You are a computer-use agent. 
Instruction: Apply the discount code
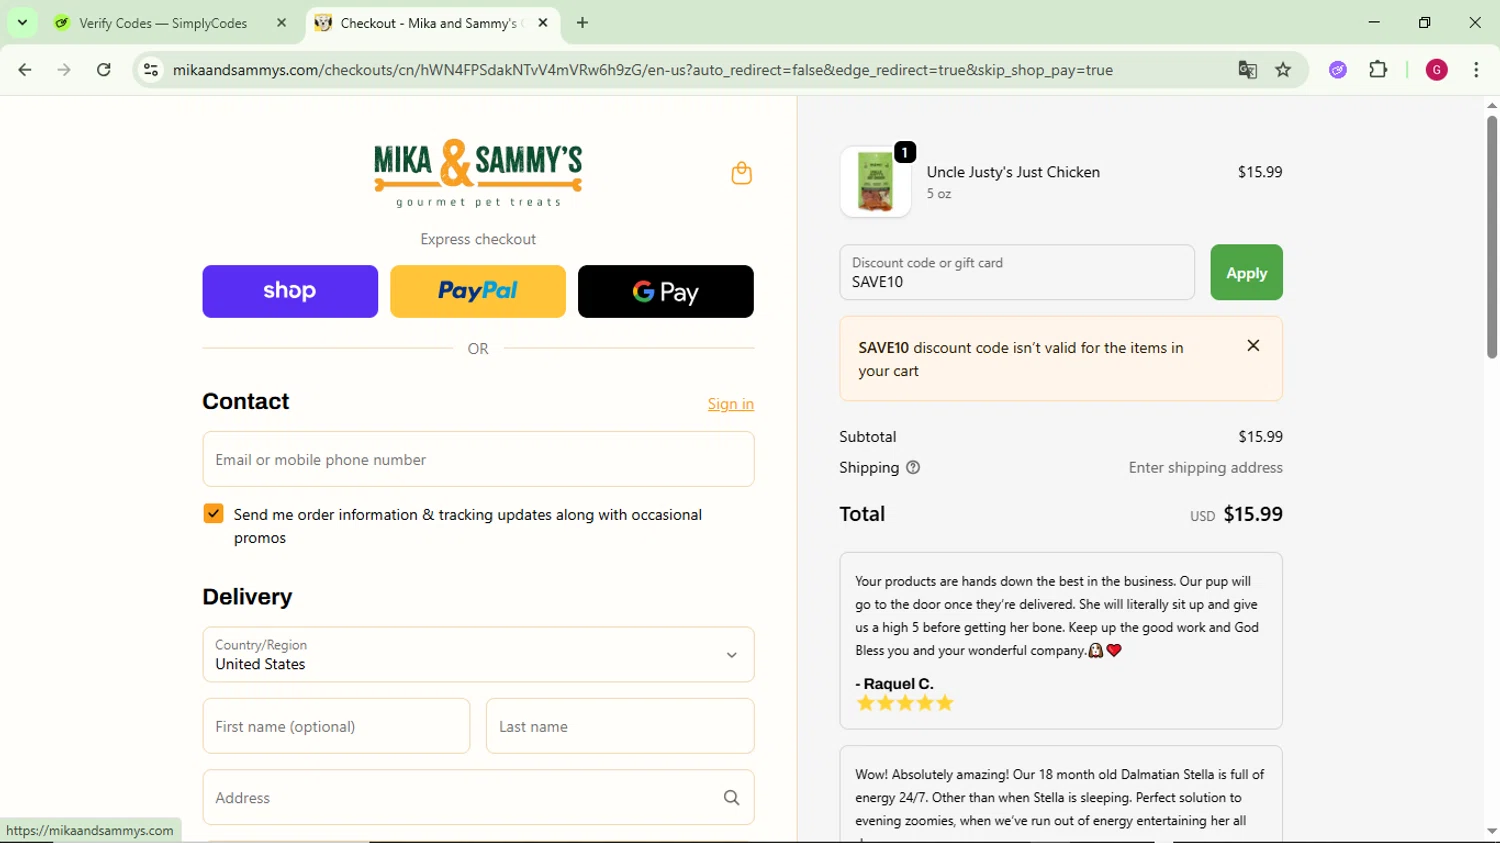(x=1246, y=273)
